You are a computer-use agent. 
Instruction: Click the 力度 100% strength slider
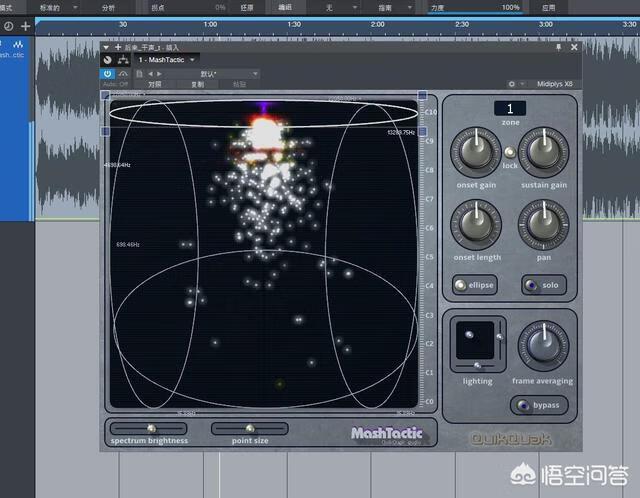click(476, 7)
